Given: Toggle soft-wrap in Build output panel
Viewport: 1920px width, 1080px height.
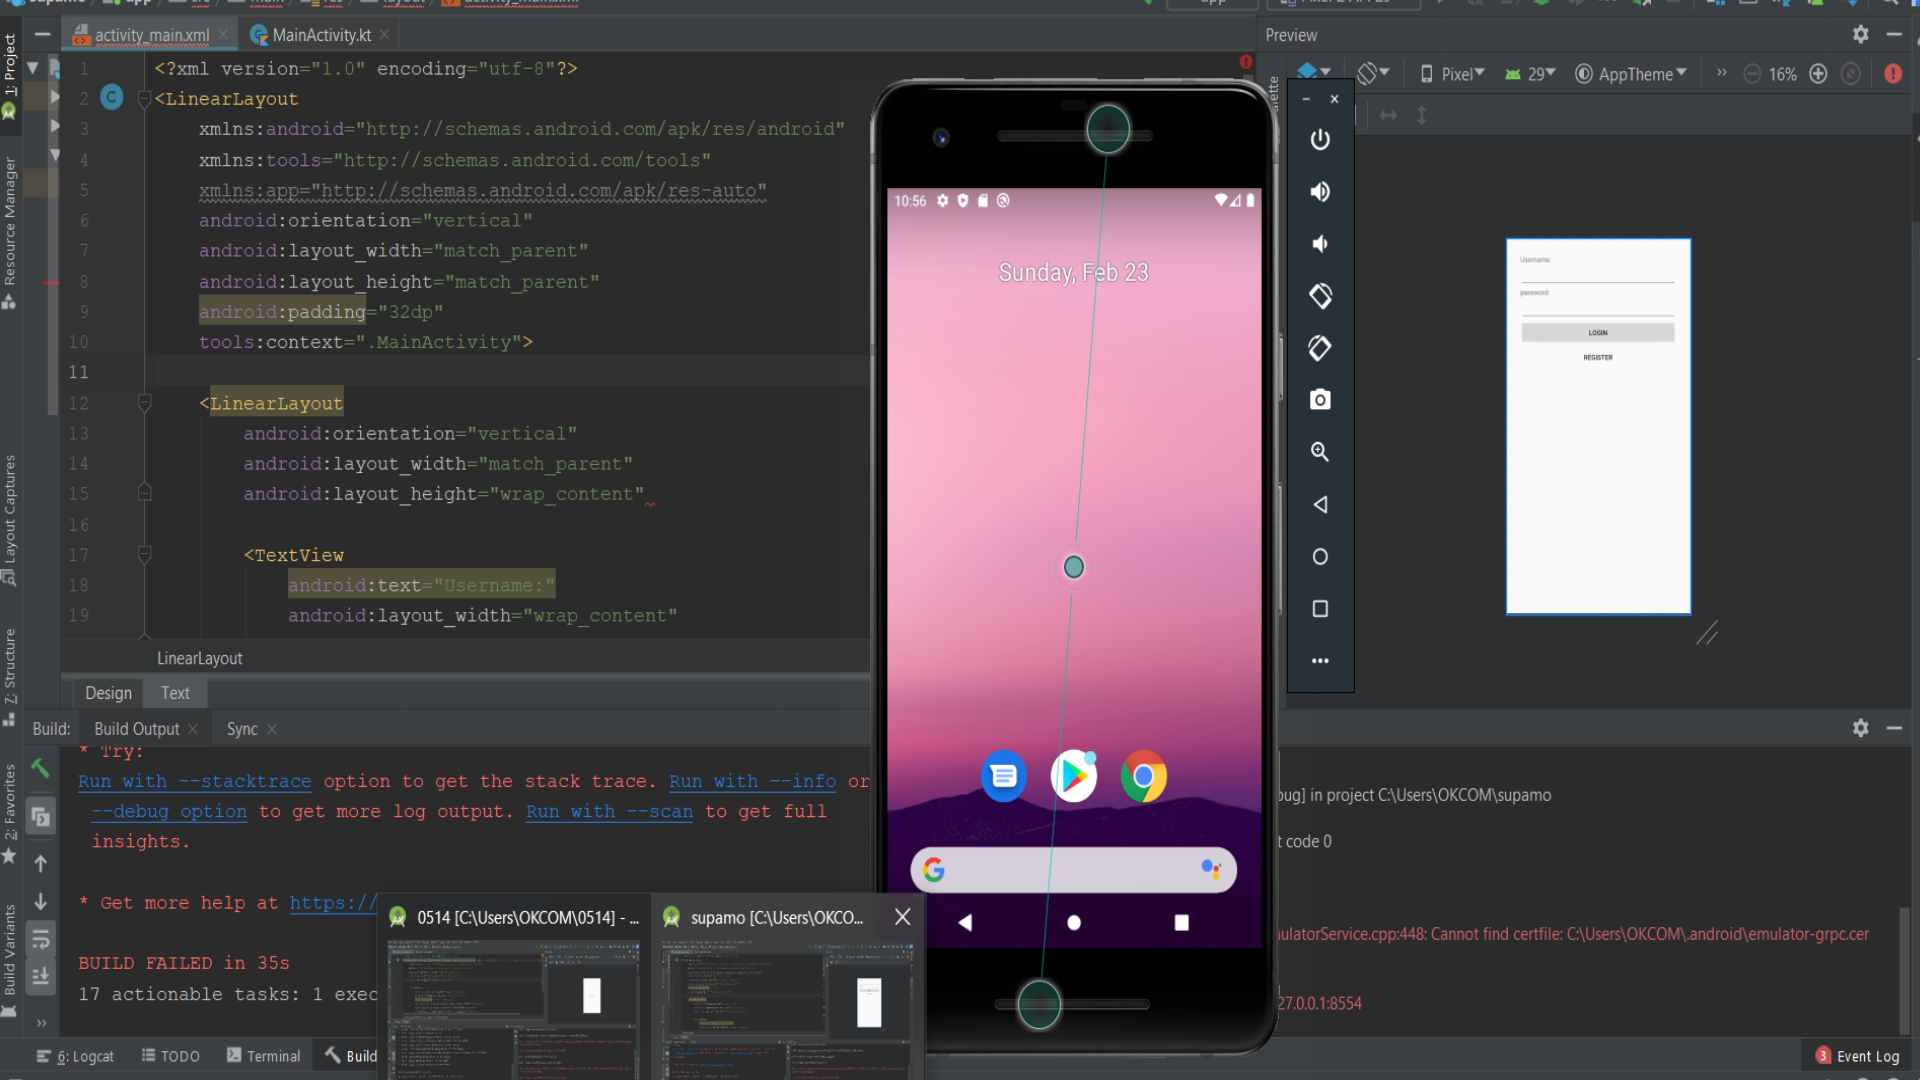Looking at the screenshot, I should coord(41,939).
